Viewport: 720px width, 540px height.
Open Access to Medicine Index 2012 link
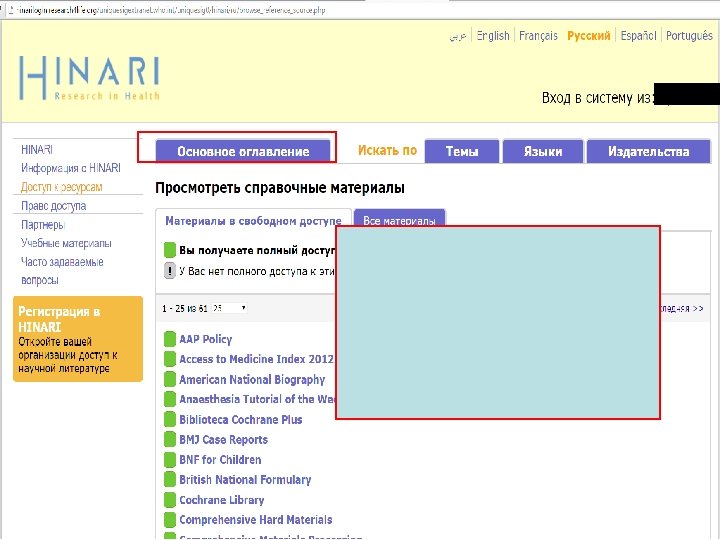pos(256,359)
